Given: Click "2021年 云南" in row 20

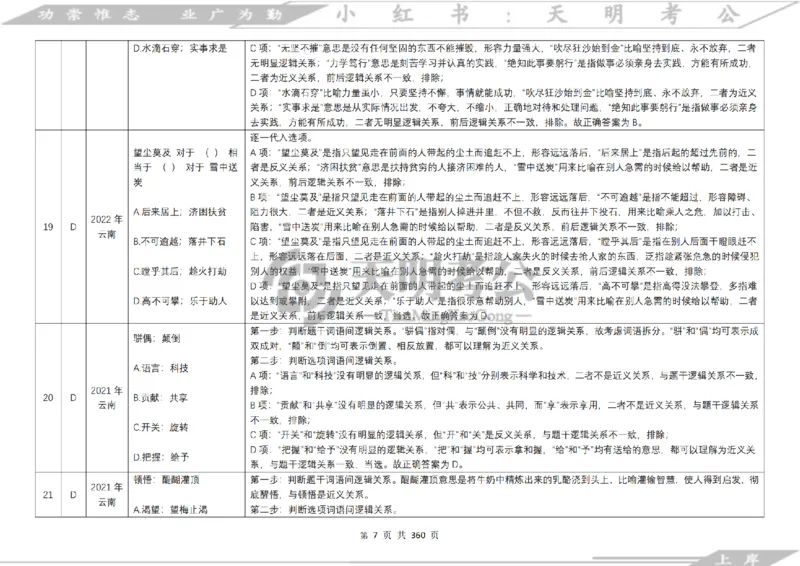Looking at the screenshot, I should click(x=107, y=398).
